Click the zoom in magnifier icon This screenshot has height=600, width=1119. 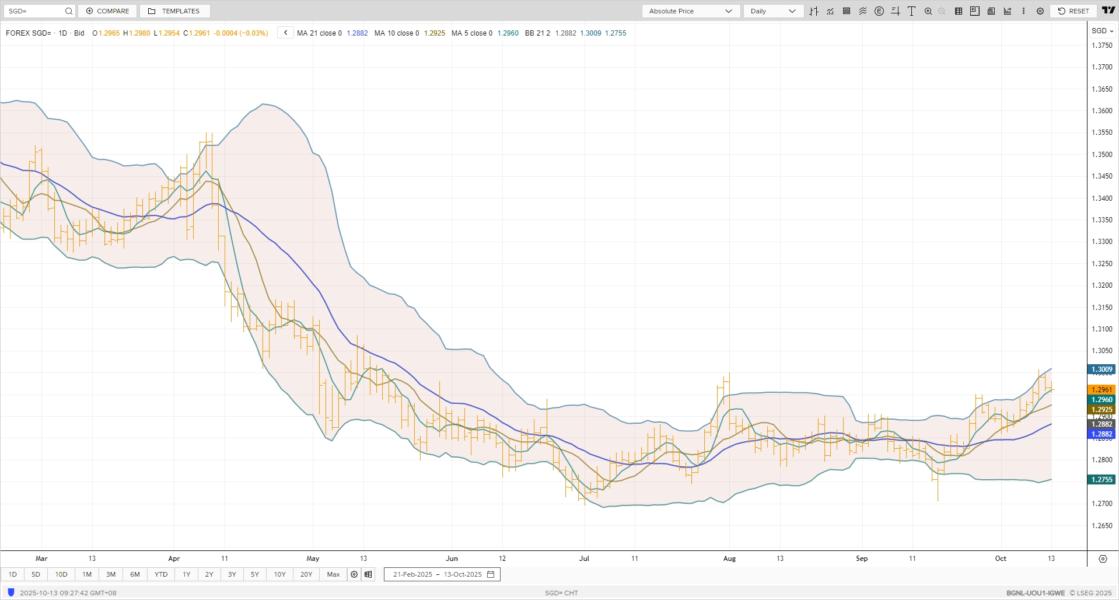(x=928, y=11)
